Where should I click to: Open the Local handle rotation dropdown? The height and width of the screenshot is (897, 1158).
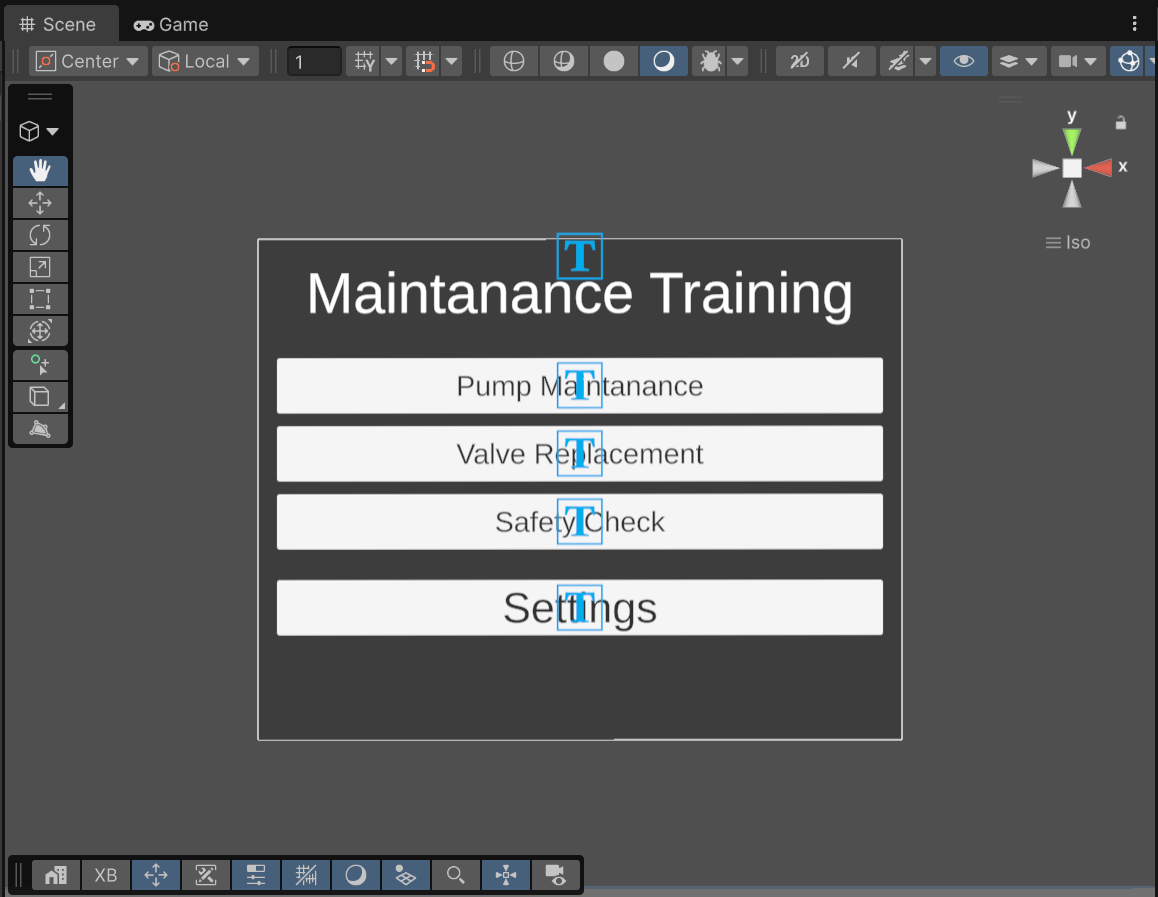[x=205, y=61]
